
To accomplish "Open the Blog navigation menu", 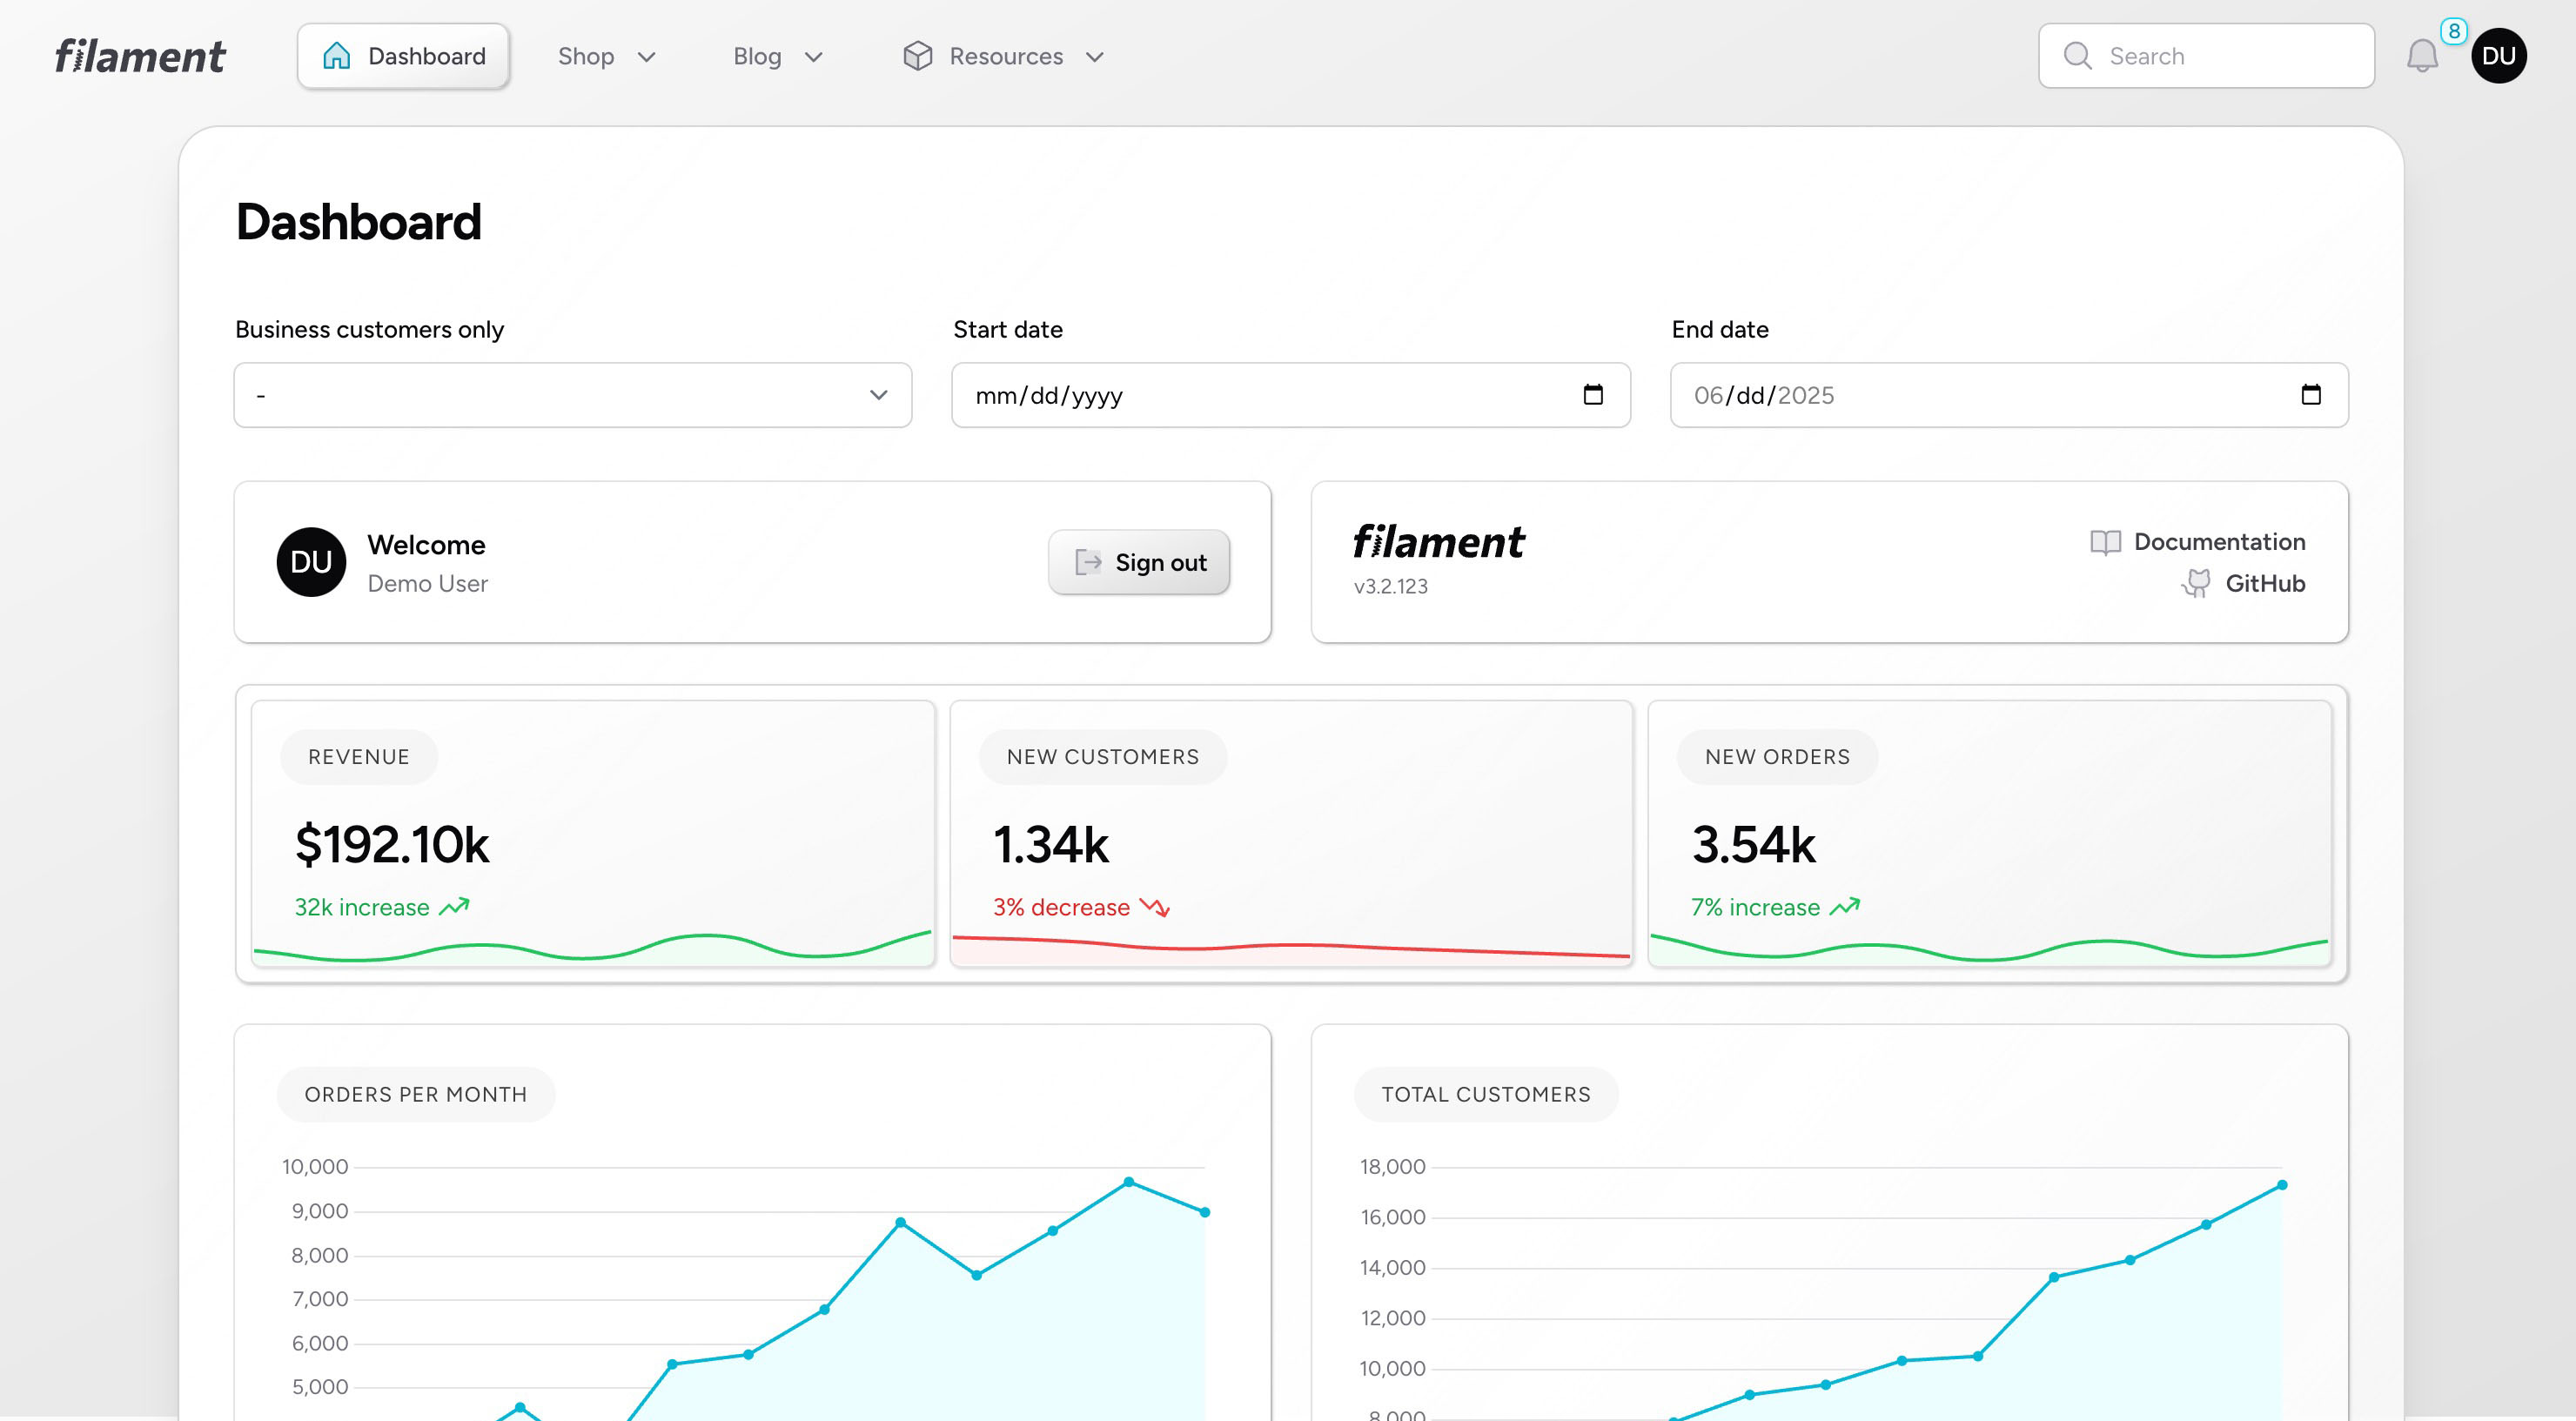I will [778, 56].
